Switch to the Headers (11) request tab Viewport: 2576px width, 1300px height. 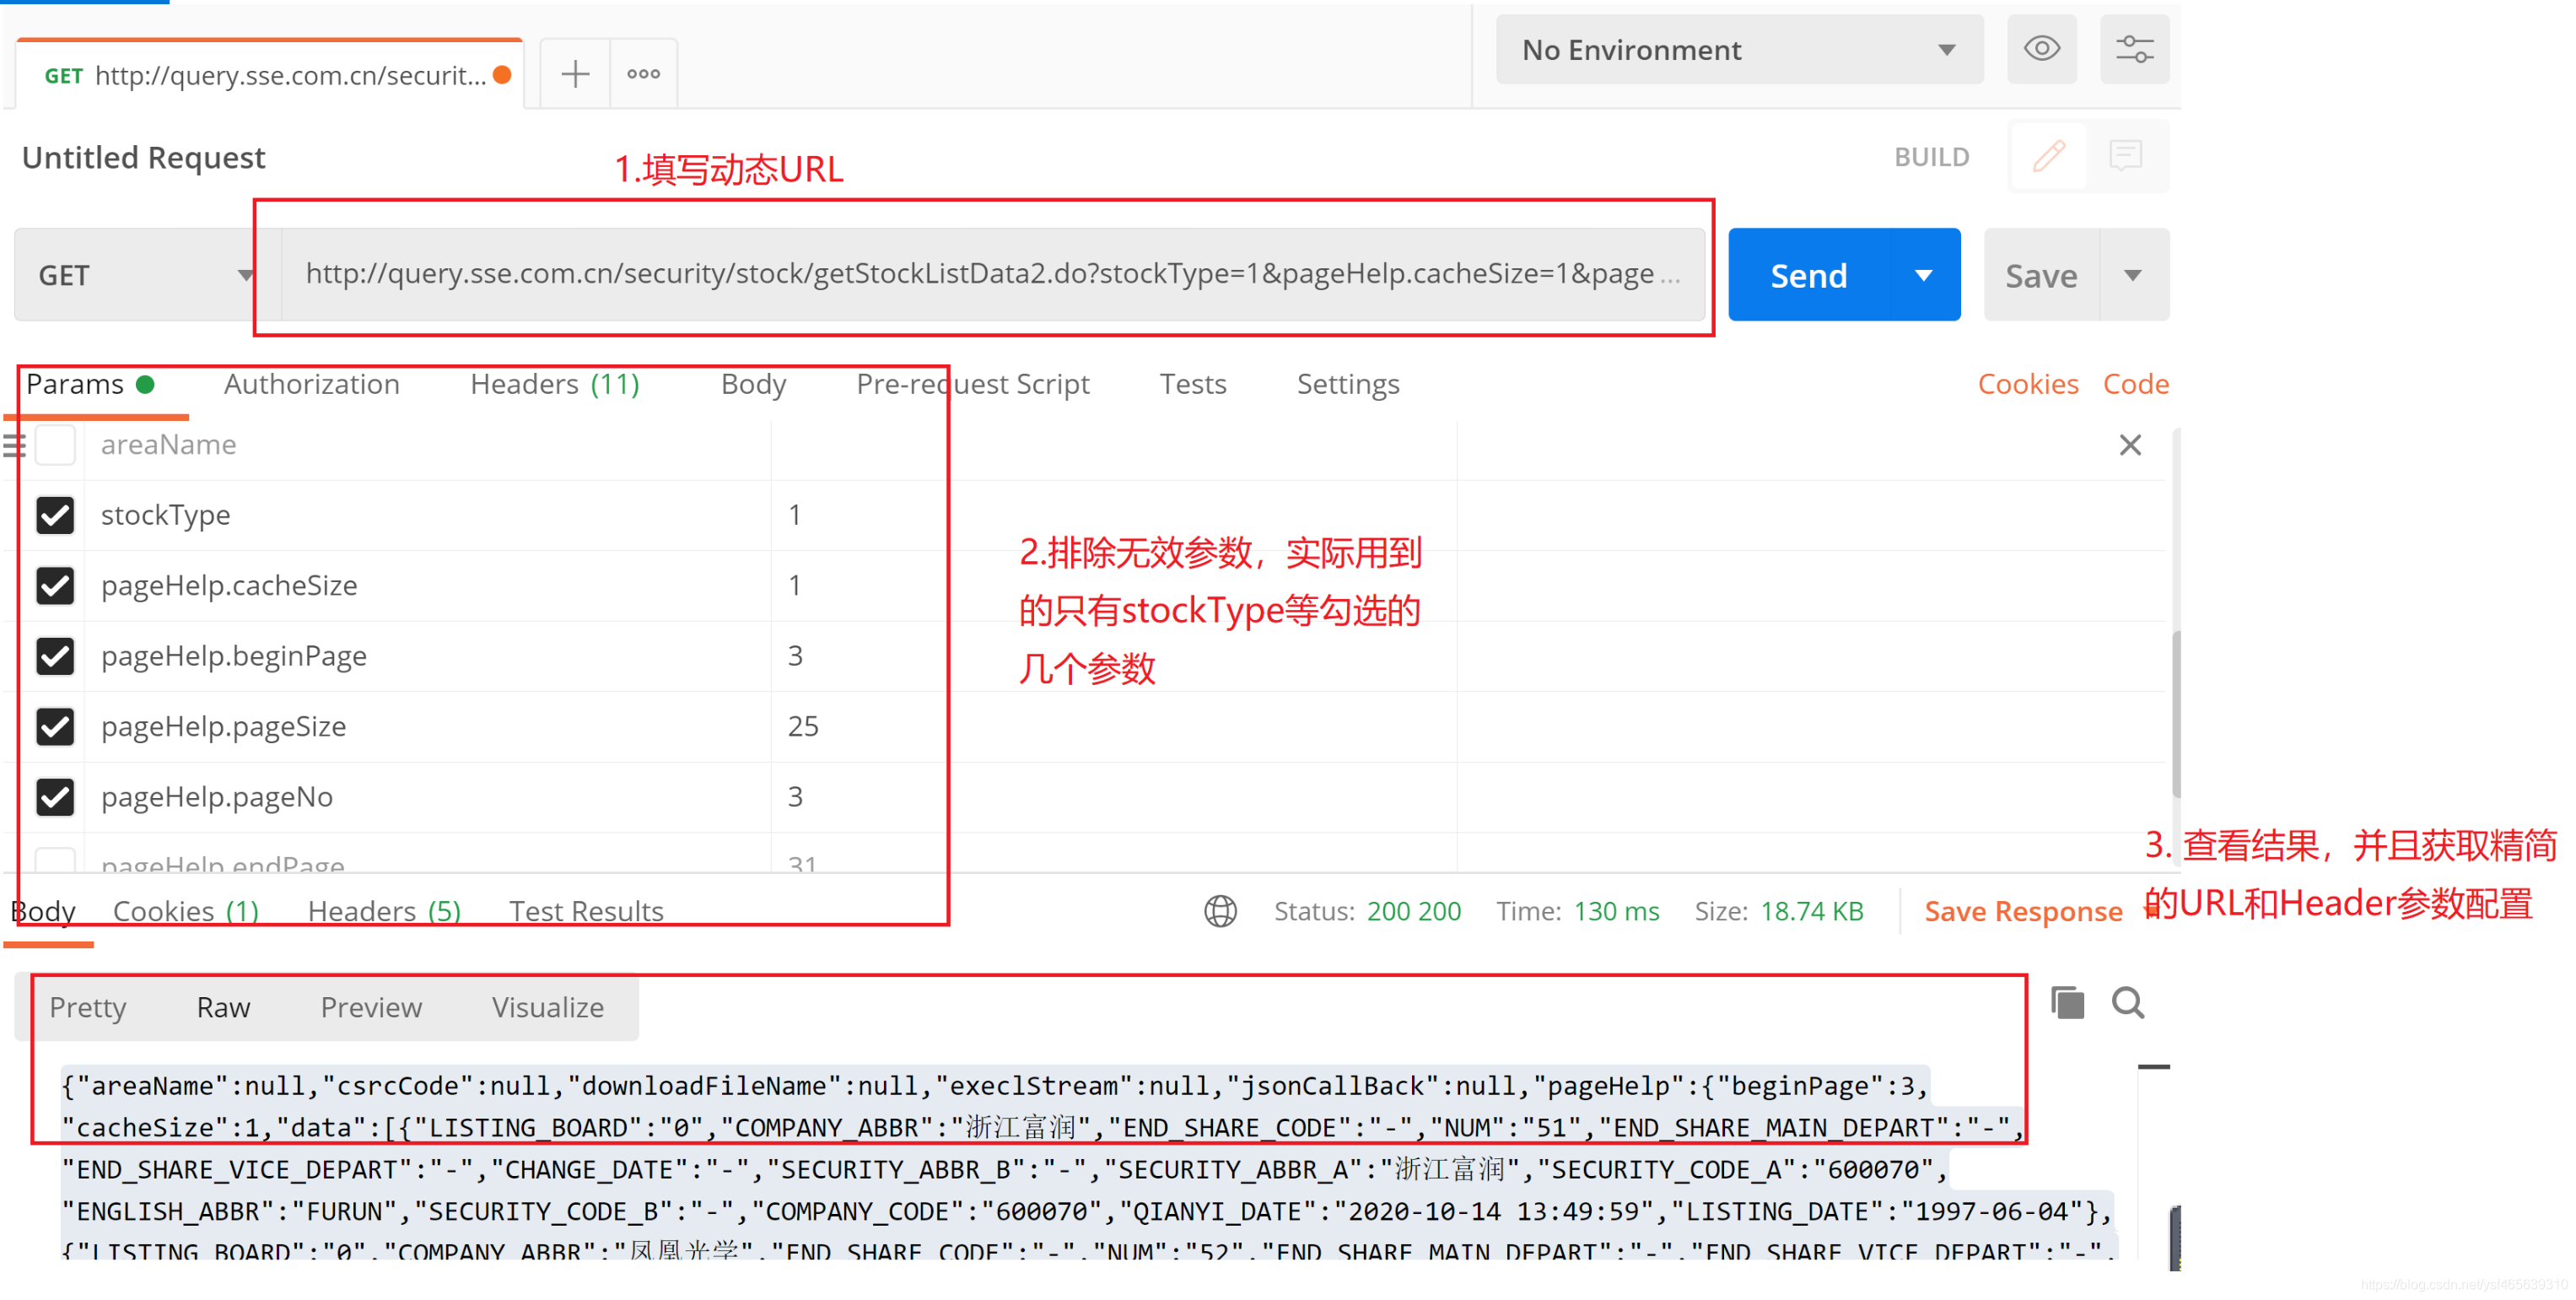(x=554, y=384)
